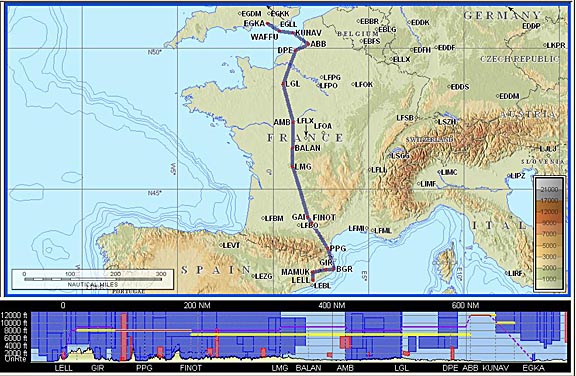Viewport: 576px width, 376px height.
Task: Click the LSZH airport symbol
Action: point(436,122)
